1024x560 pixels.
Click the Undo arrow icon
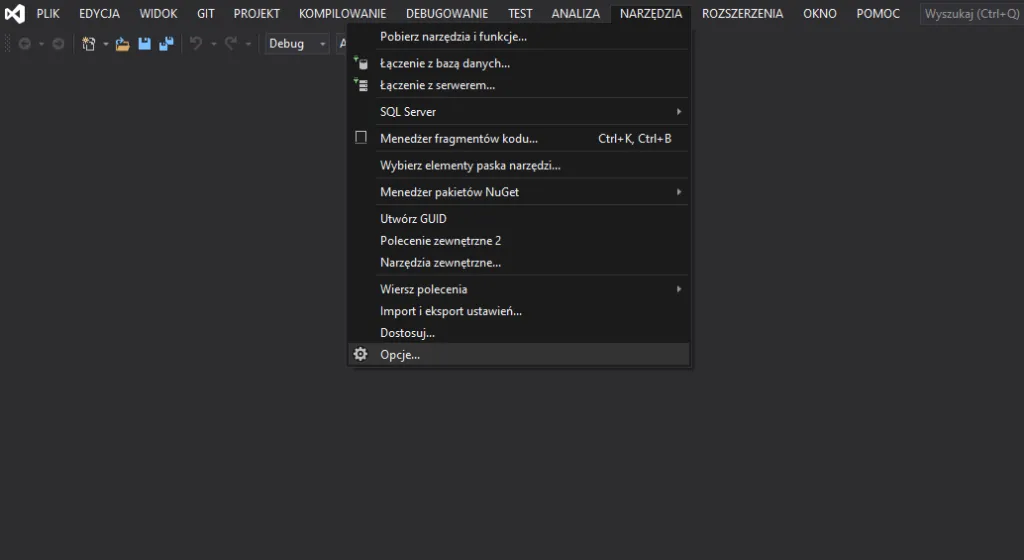(196, 44)
